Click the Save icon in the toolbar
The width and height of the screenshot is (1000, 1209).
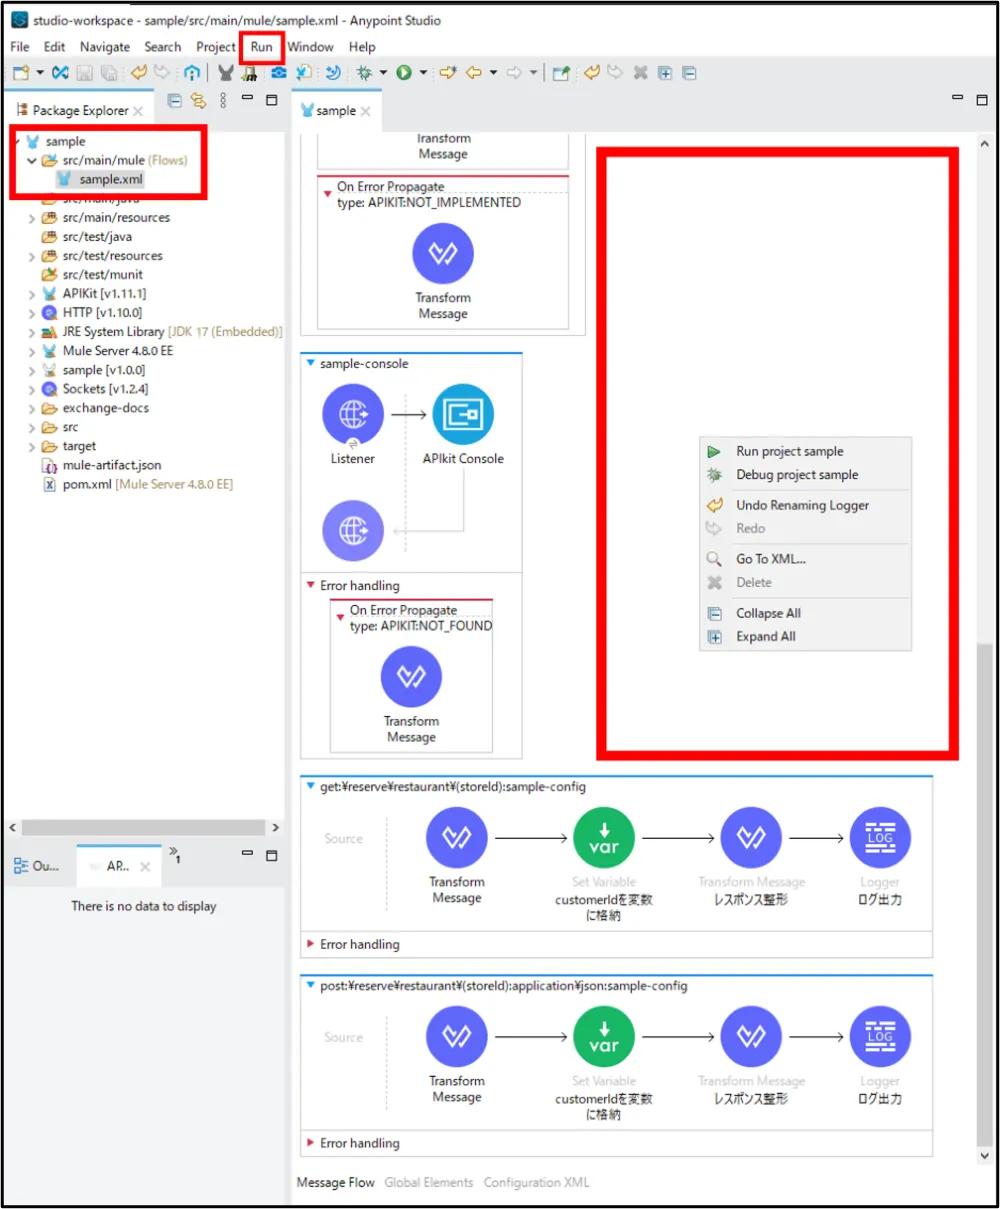pyautogui.click(x=85, y=73)
